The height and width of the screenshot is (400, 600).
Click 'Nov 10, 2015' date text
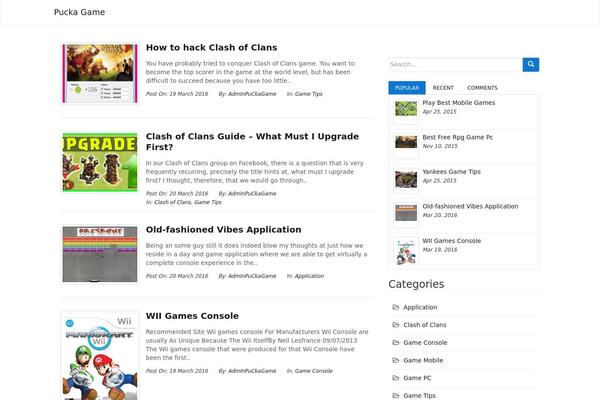tap(440, 146)
